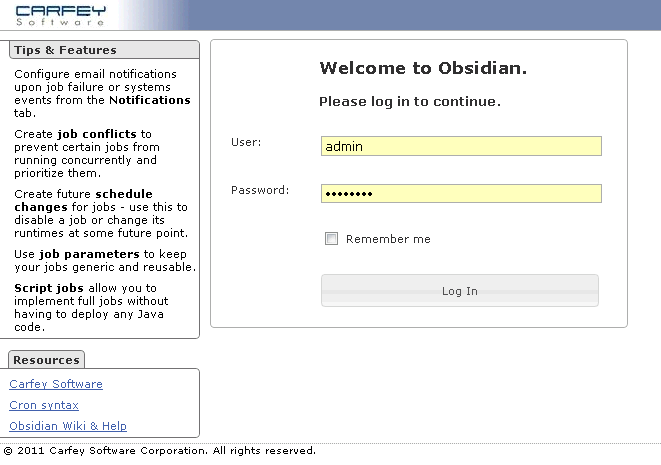Viewport: 661px width, 465px height.
Task: Click the bold Script jobs tip text
Action: tap(47, 288)
